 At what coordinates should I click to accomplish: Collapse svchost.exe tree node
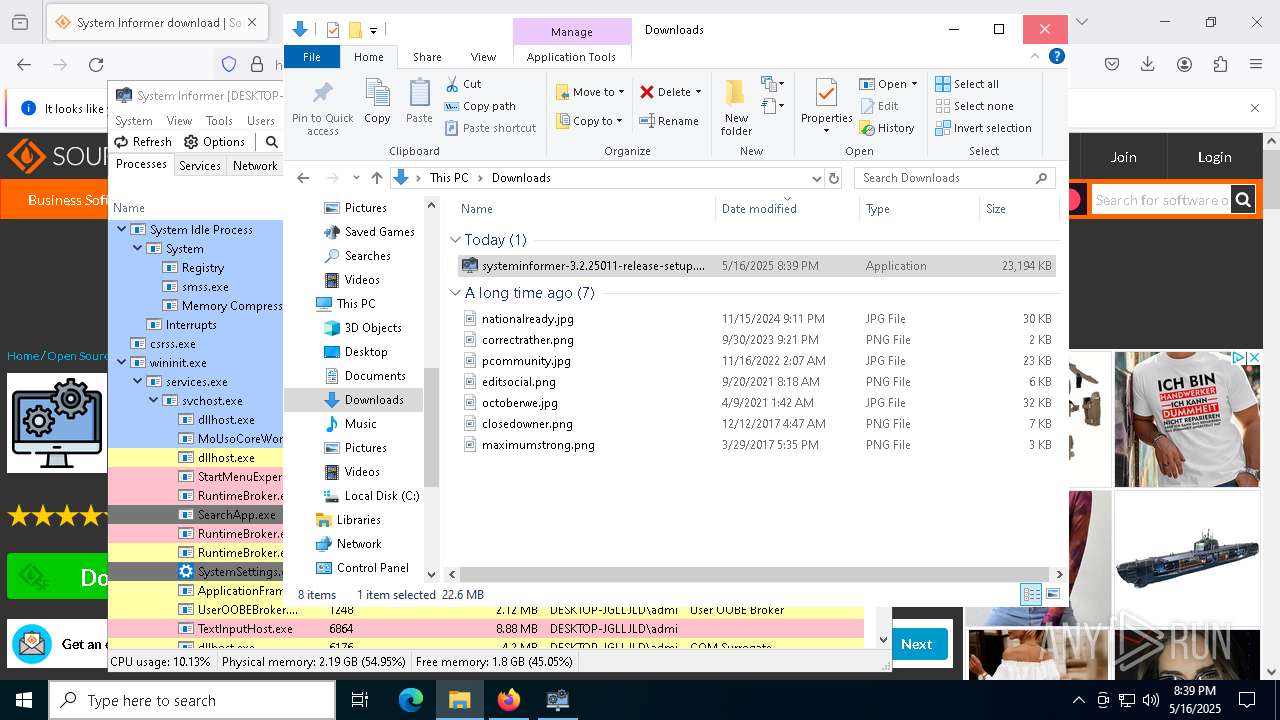point(154,400)
